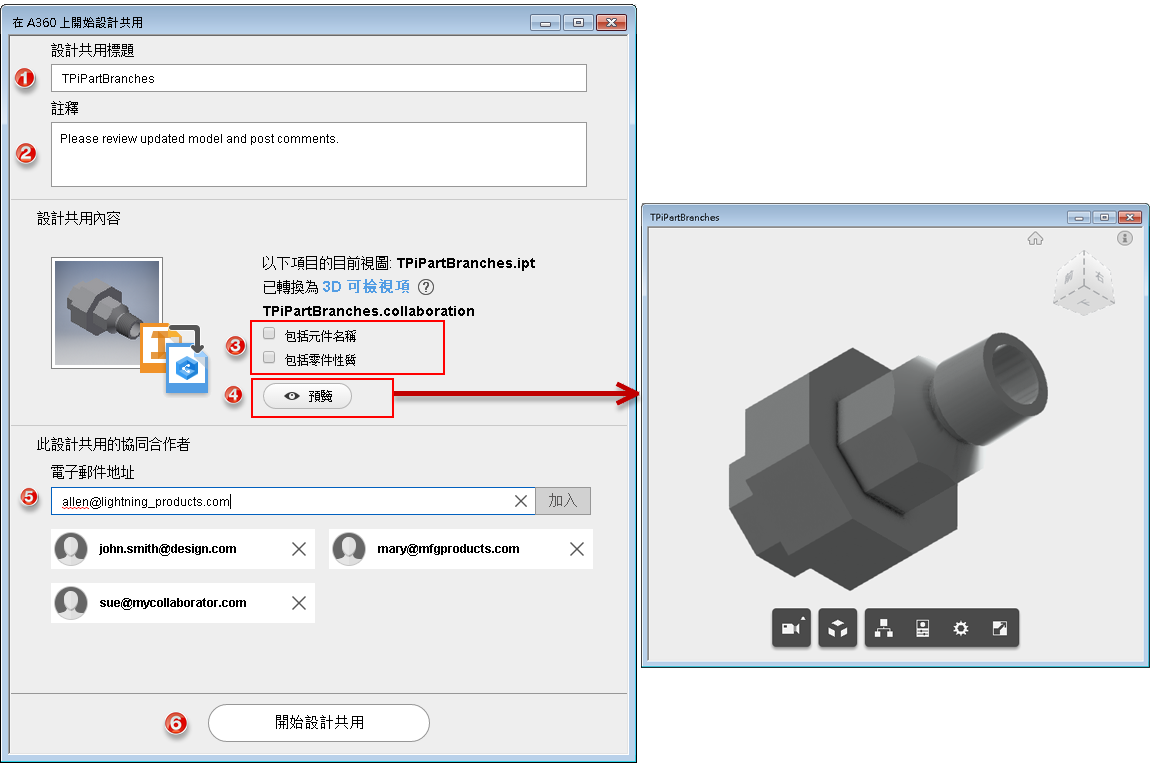
Task: Click mary@mfgproducts.com text
Action: 448,549
